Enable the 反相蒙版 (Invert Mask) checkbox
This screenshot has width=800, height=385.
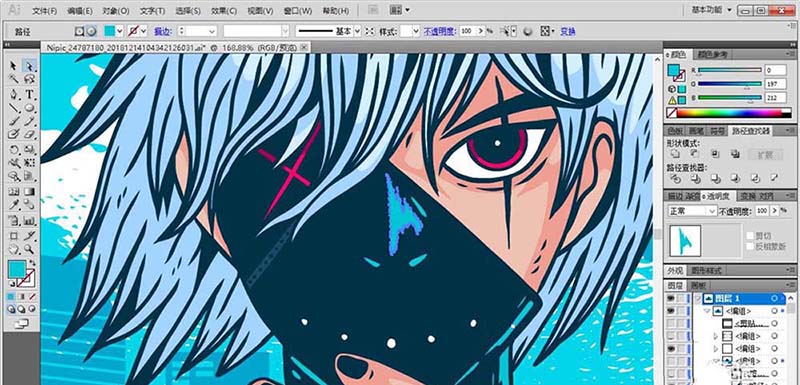[x=750, y=246]
